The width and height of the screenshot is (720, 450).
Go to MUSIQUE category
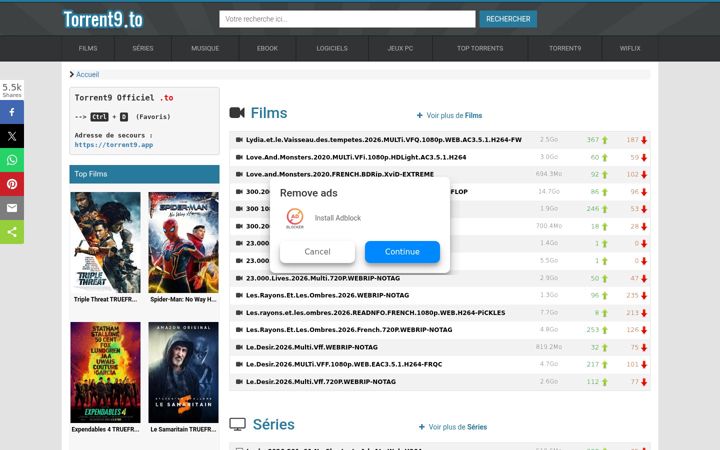205,48
